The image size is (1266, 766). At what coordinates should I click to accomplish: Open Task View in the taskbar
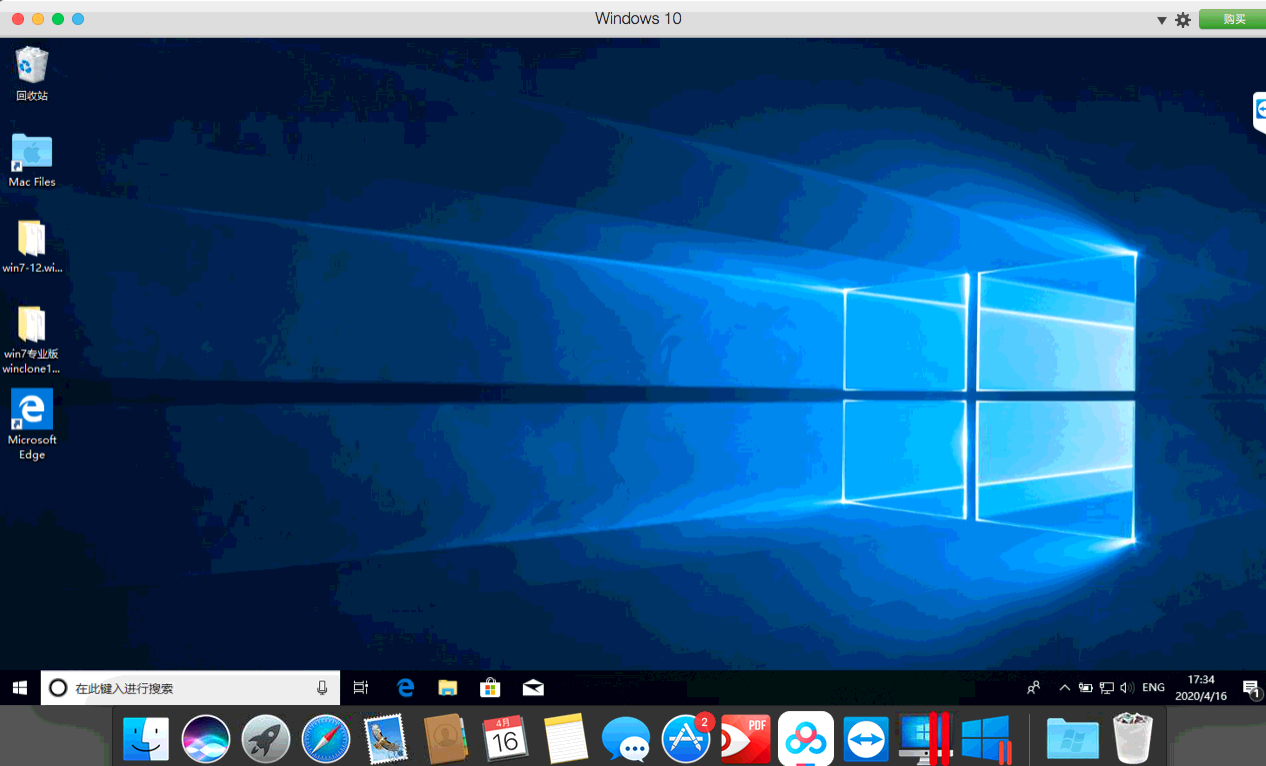point(361,688)
